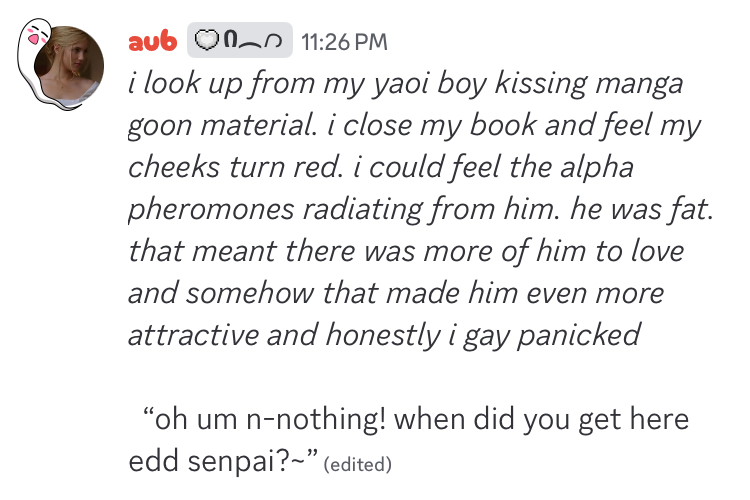Click the username aub
The image size is (750, 500).
click(153, 41)
